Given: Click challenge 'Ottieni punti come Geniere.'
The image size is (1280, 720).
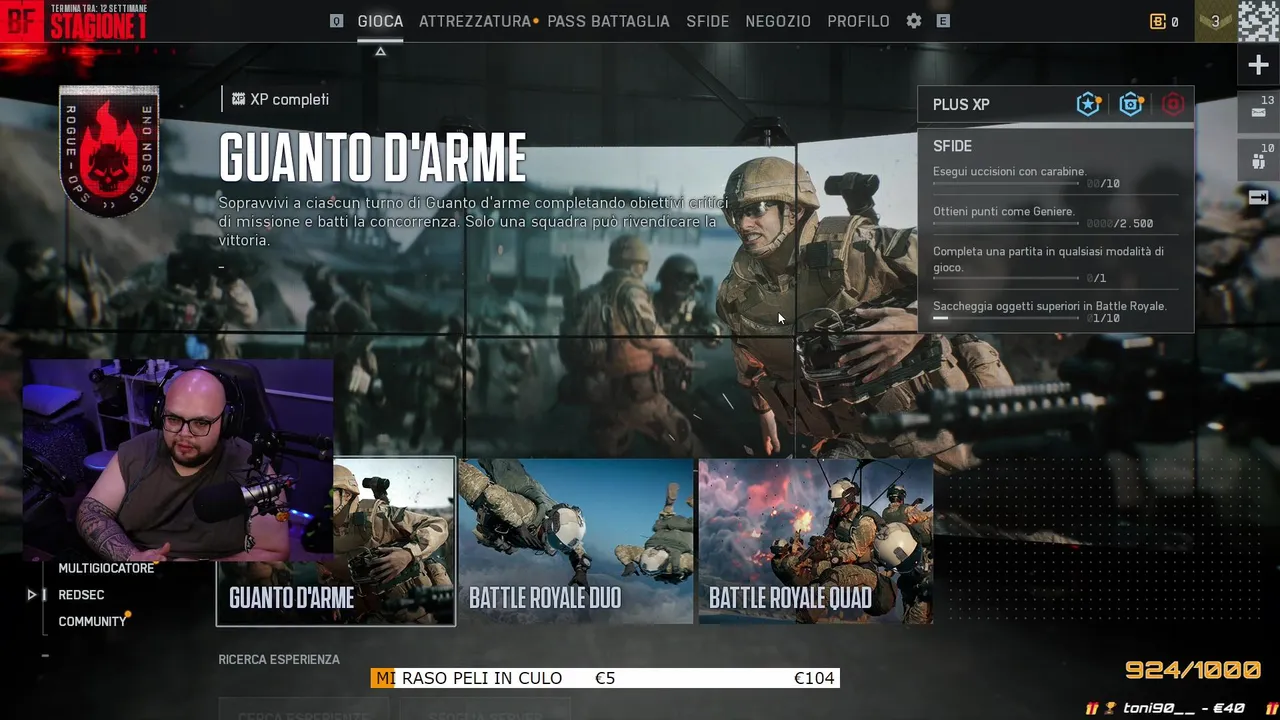Looking at the screenshot, I should (1004, 212).
